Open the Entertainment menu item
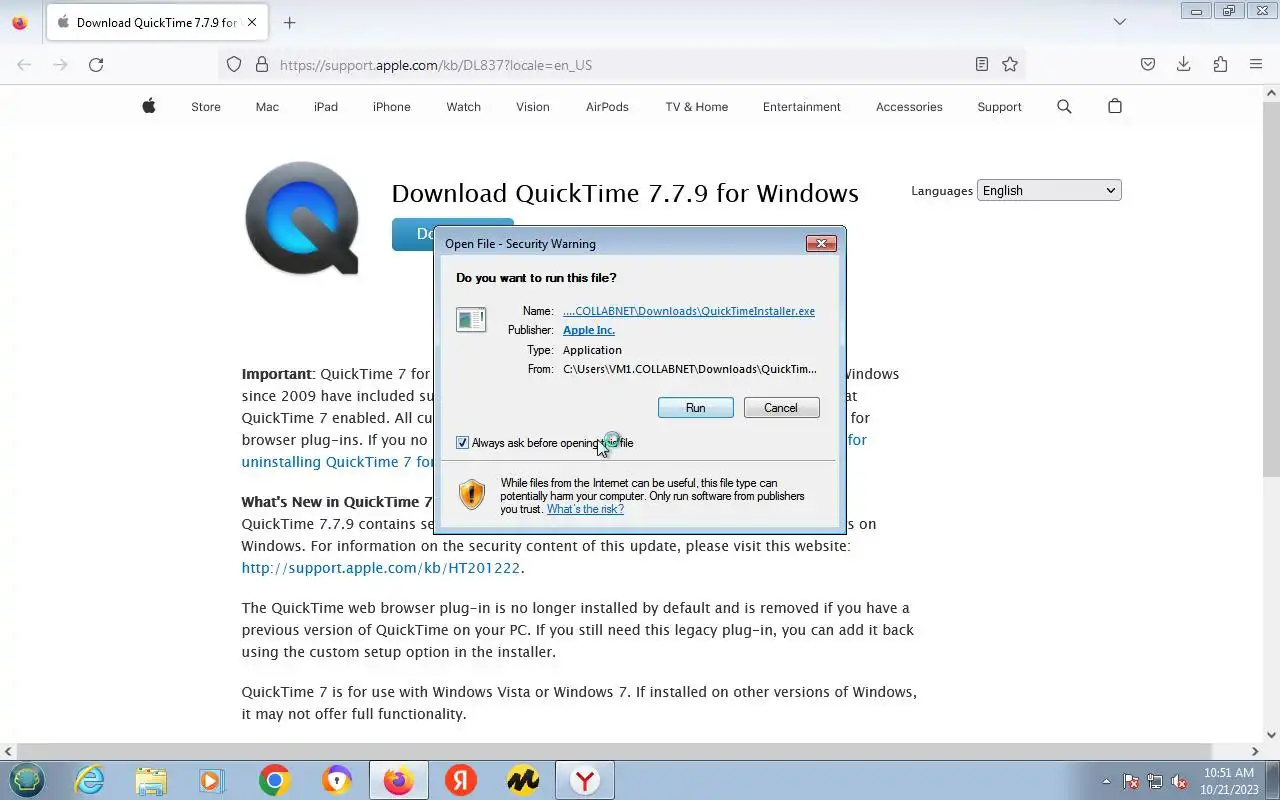1280x800 pixels. click(x=802, y=107)
